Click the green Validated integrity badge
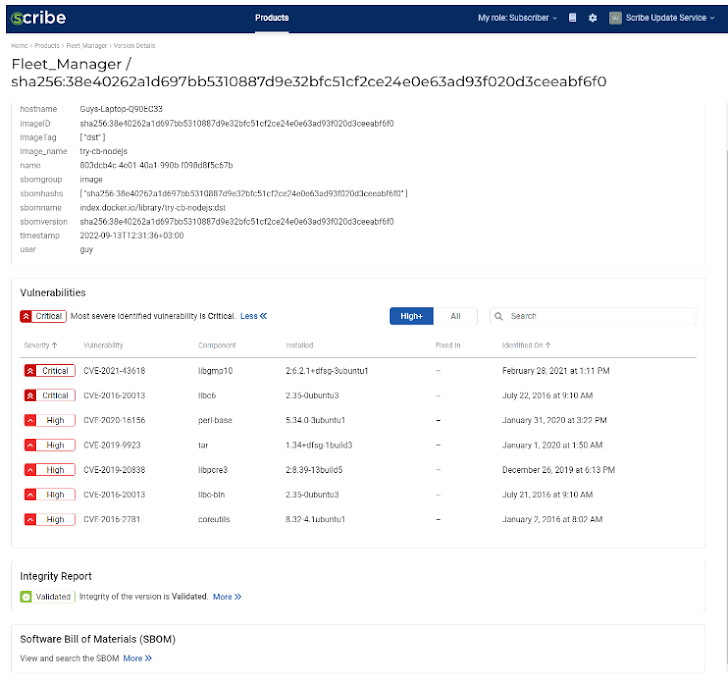 point(46,597)
